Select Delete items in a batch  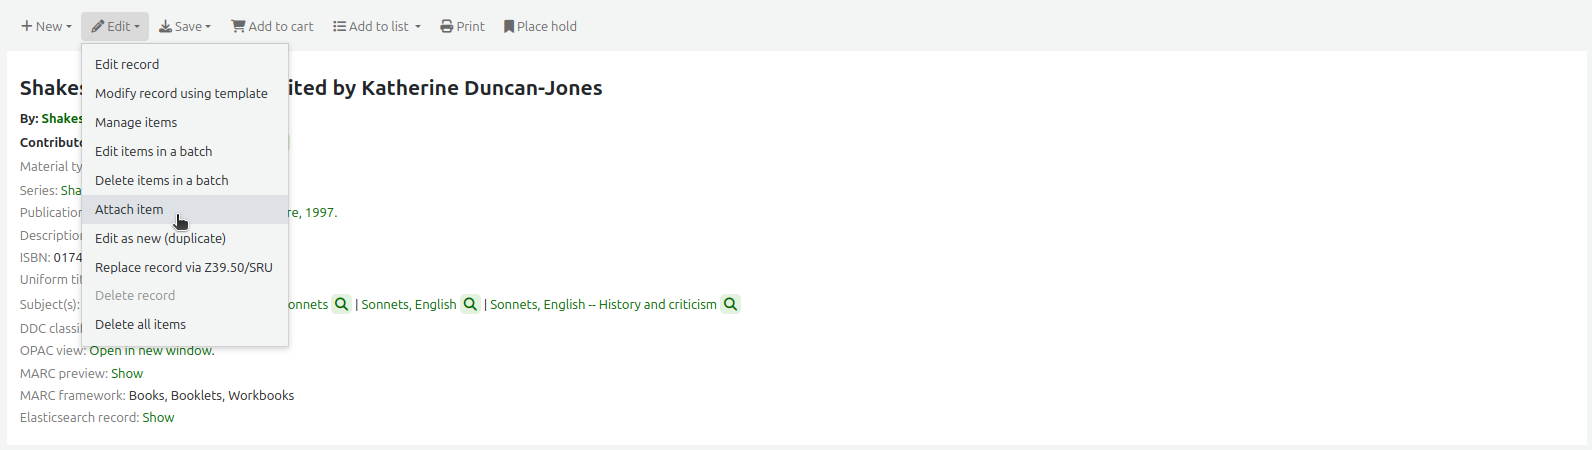(161, 180)
